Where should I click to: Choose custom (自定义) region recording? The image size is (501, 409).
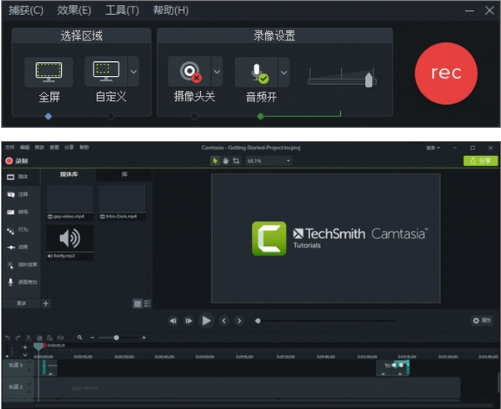point(106,71)
